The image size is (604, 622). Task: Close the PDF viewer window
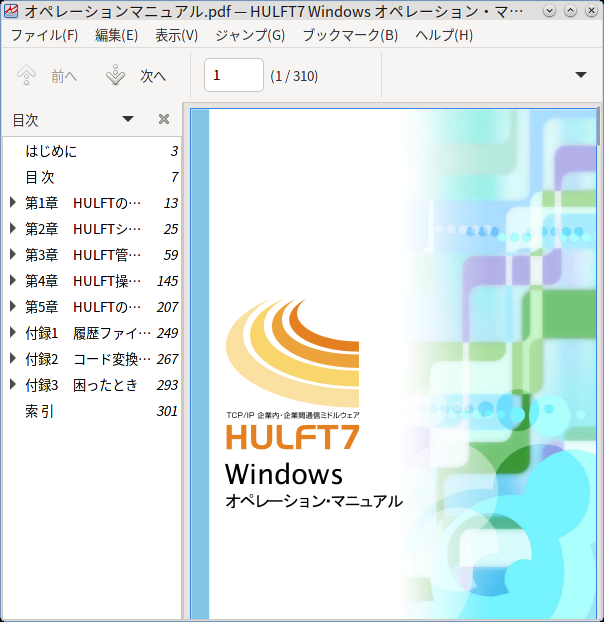pos(591,11)
